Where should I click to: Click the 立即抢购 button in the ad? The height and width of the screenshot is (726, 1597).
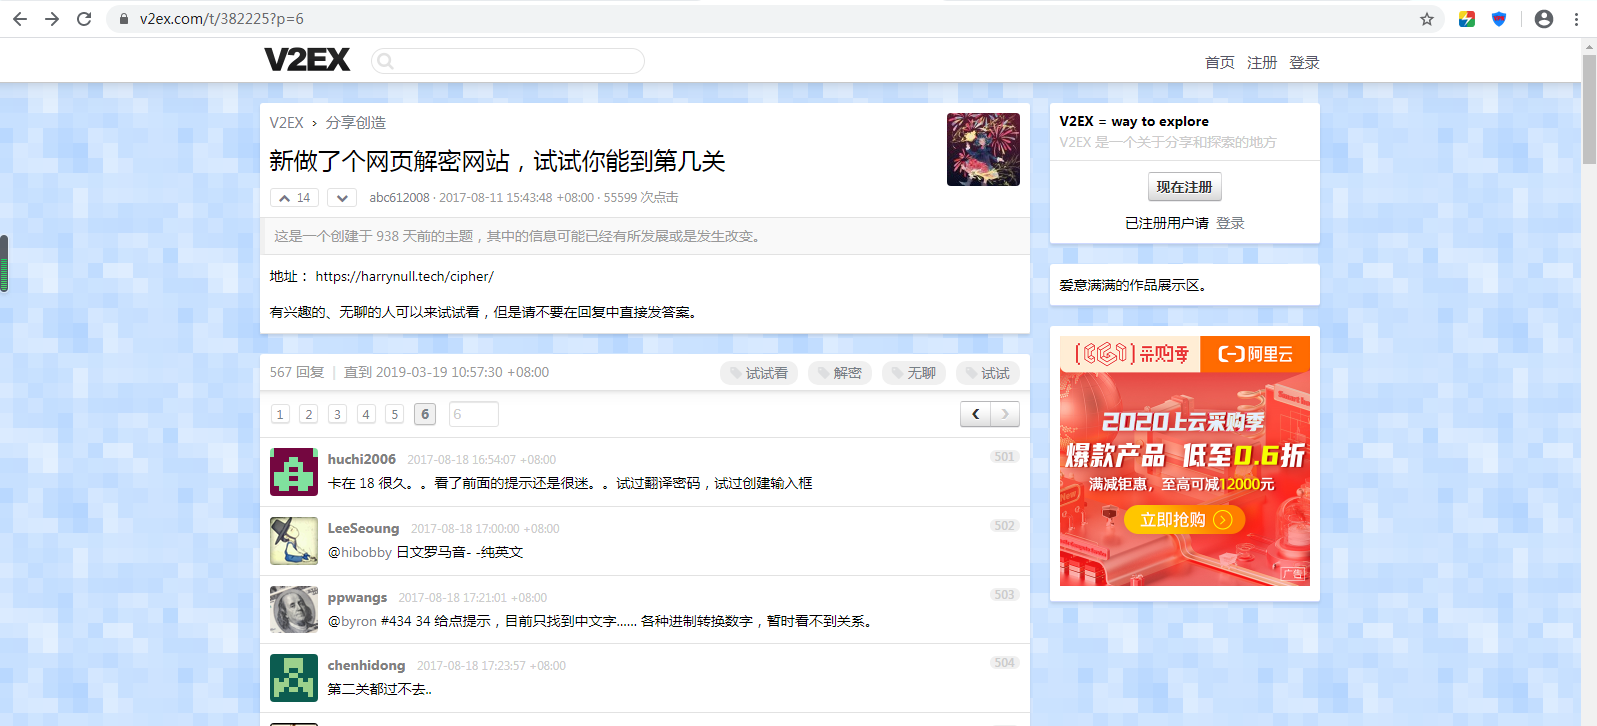(1184, 520)
